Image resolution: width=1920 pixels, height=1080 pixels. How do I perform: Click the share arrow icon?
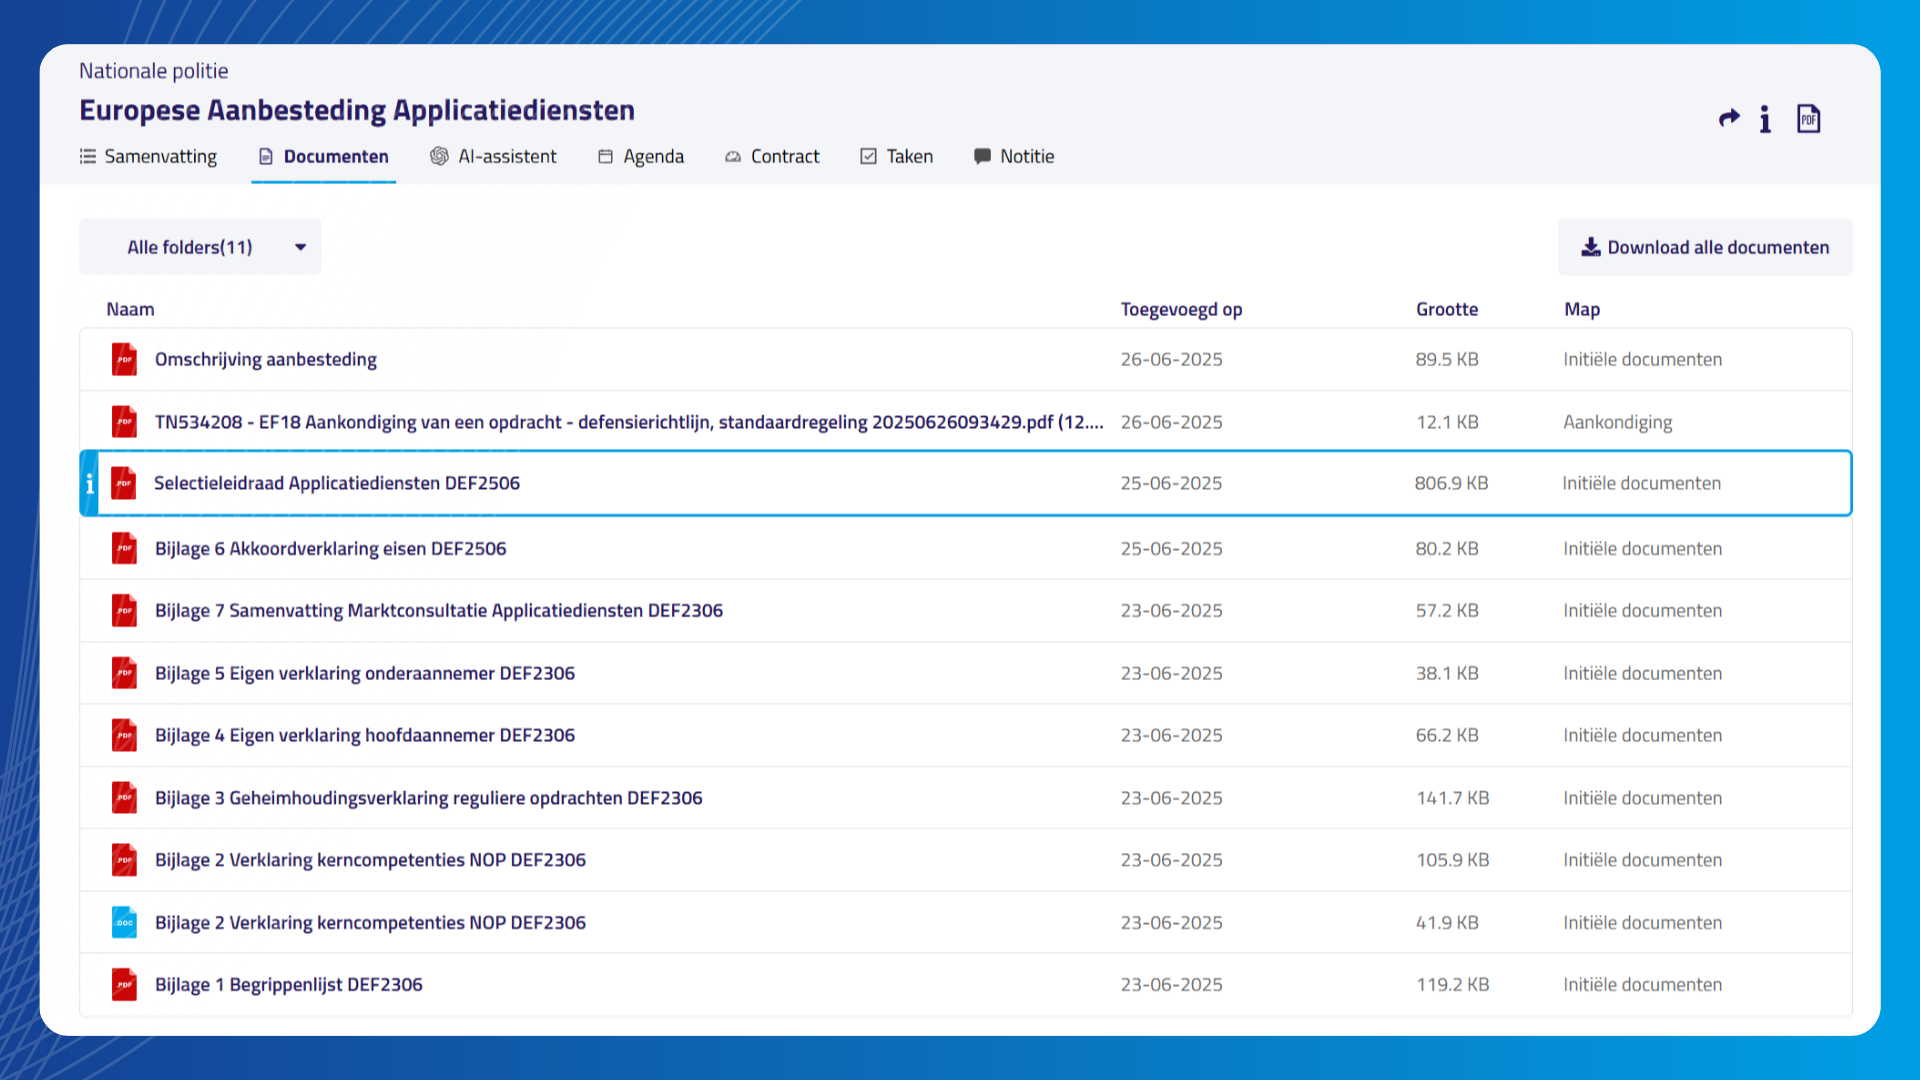point(1729,119)
